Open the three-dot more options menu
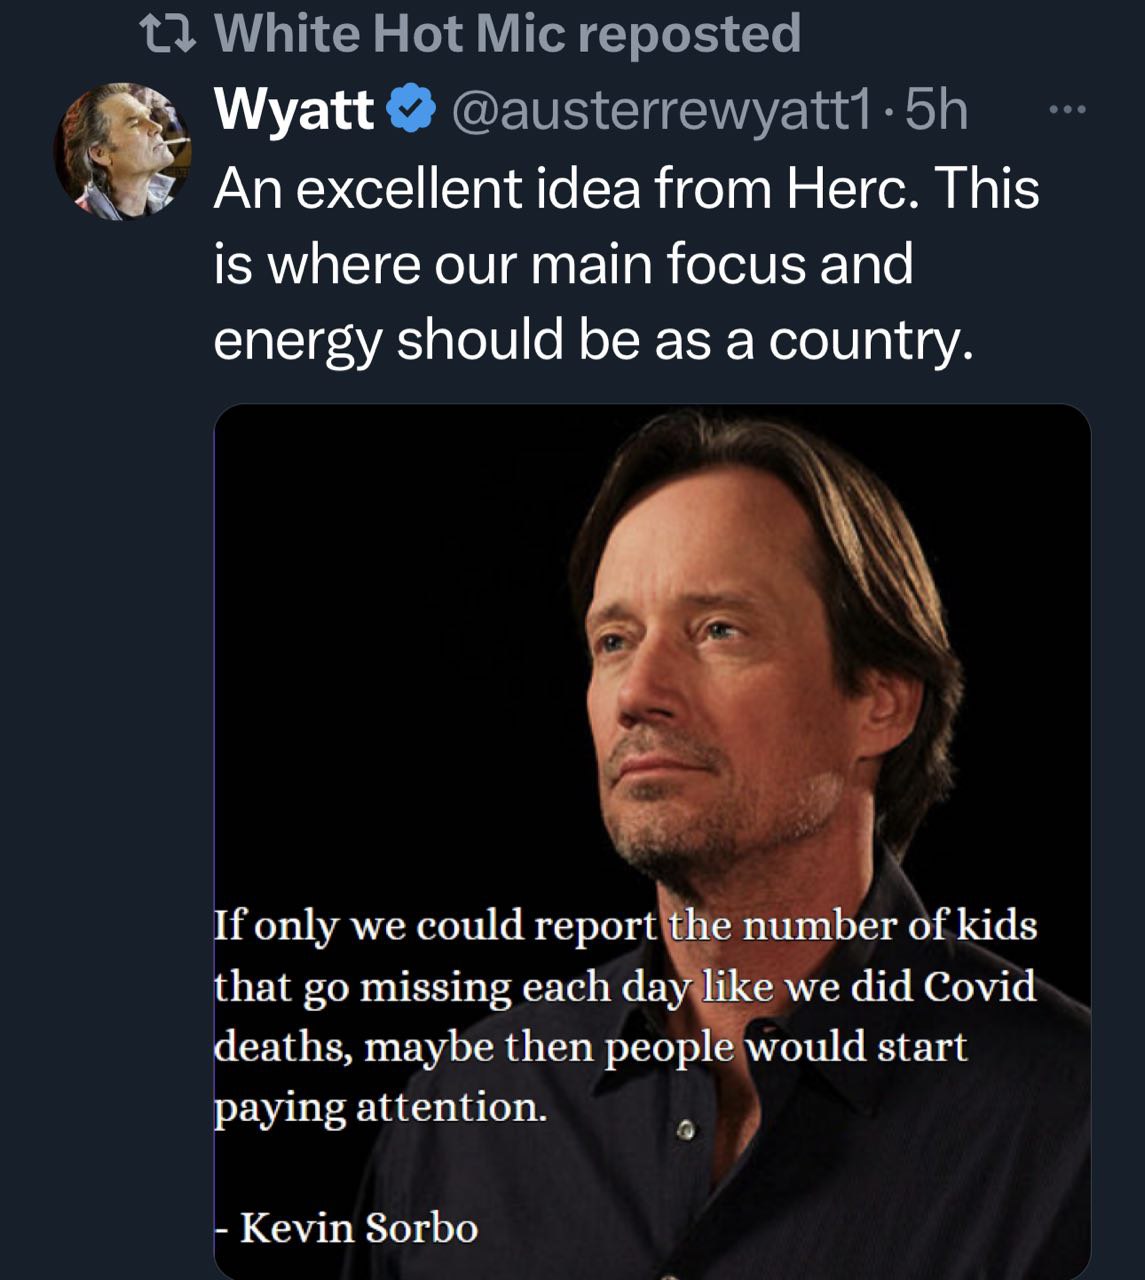Viewport: 1145px width, 1280px height. tap(1066, 109)
